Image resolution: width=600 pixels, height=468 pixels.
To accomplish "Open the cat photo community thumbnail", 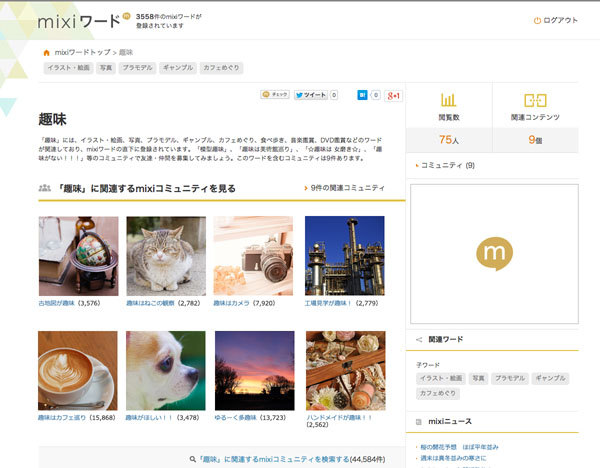I will 165,255.
